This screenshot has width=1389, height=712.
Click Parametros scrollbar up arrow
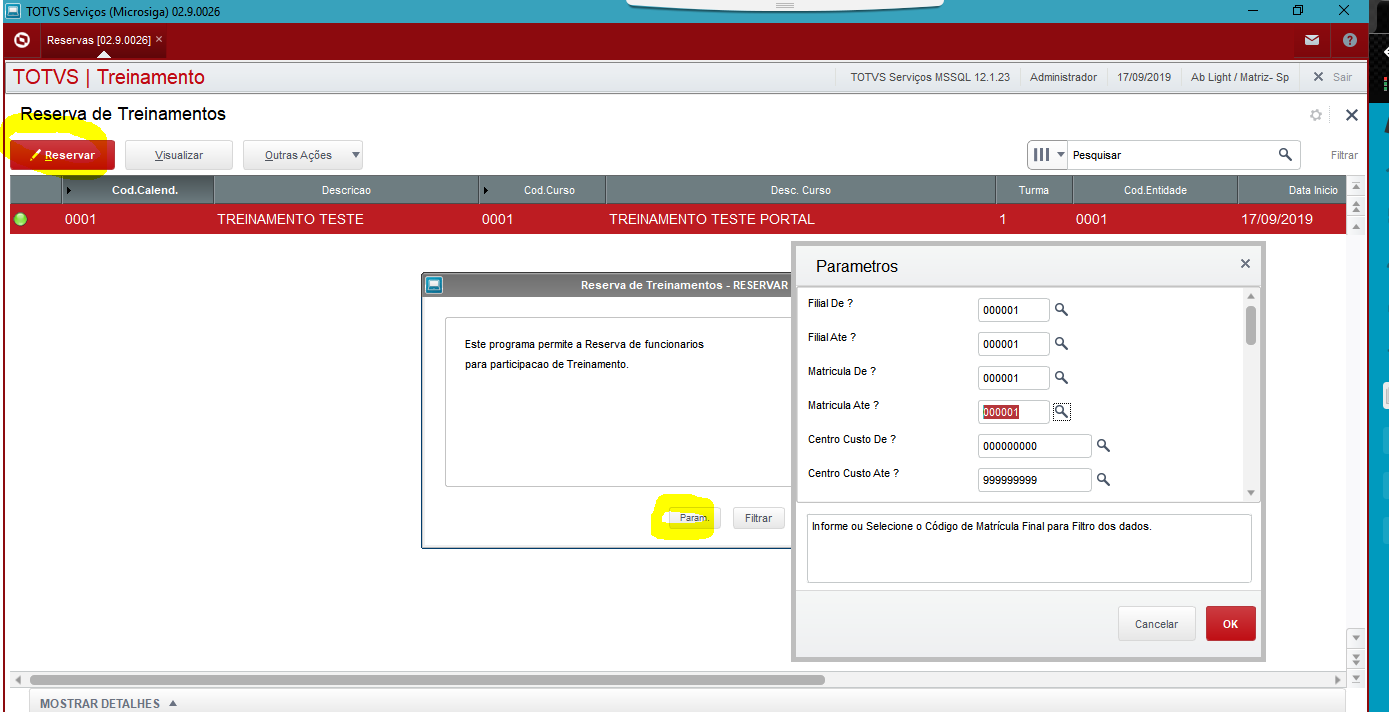coord(1251,295)
